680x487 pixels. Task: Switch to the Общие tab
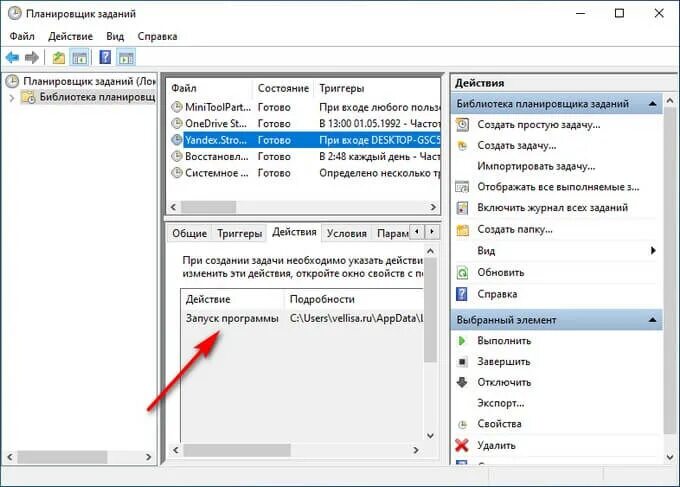190,233
